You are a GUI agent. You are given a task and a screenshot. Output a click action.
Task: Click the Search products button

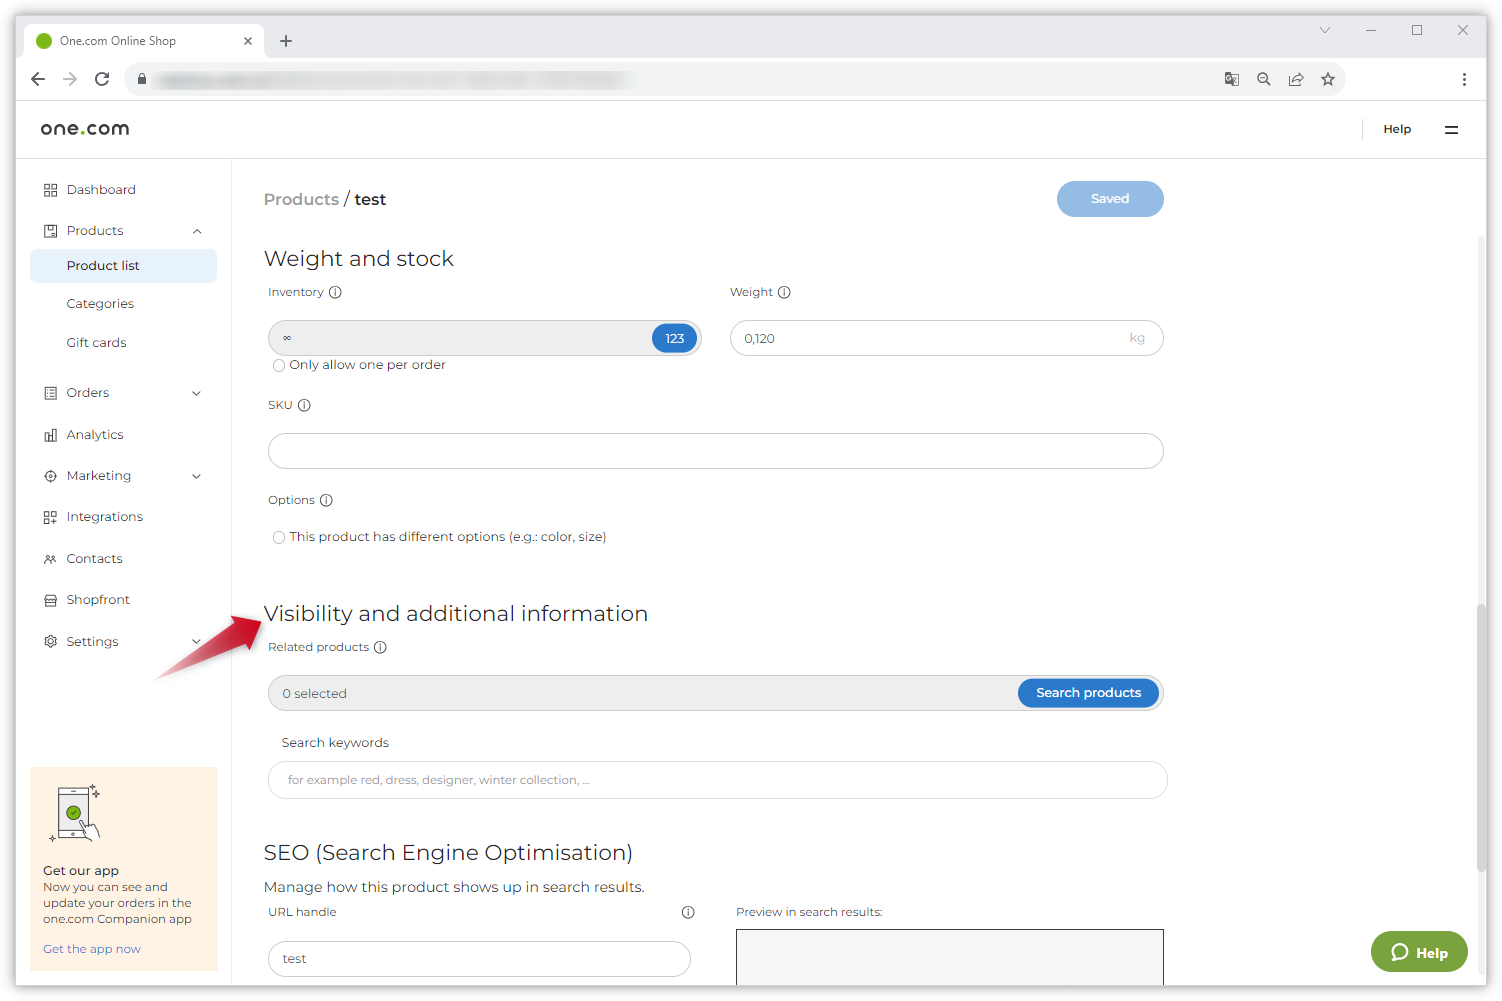[1088, 693]
